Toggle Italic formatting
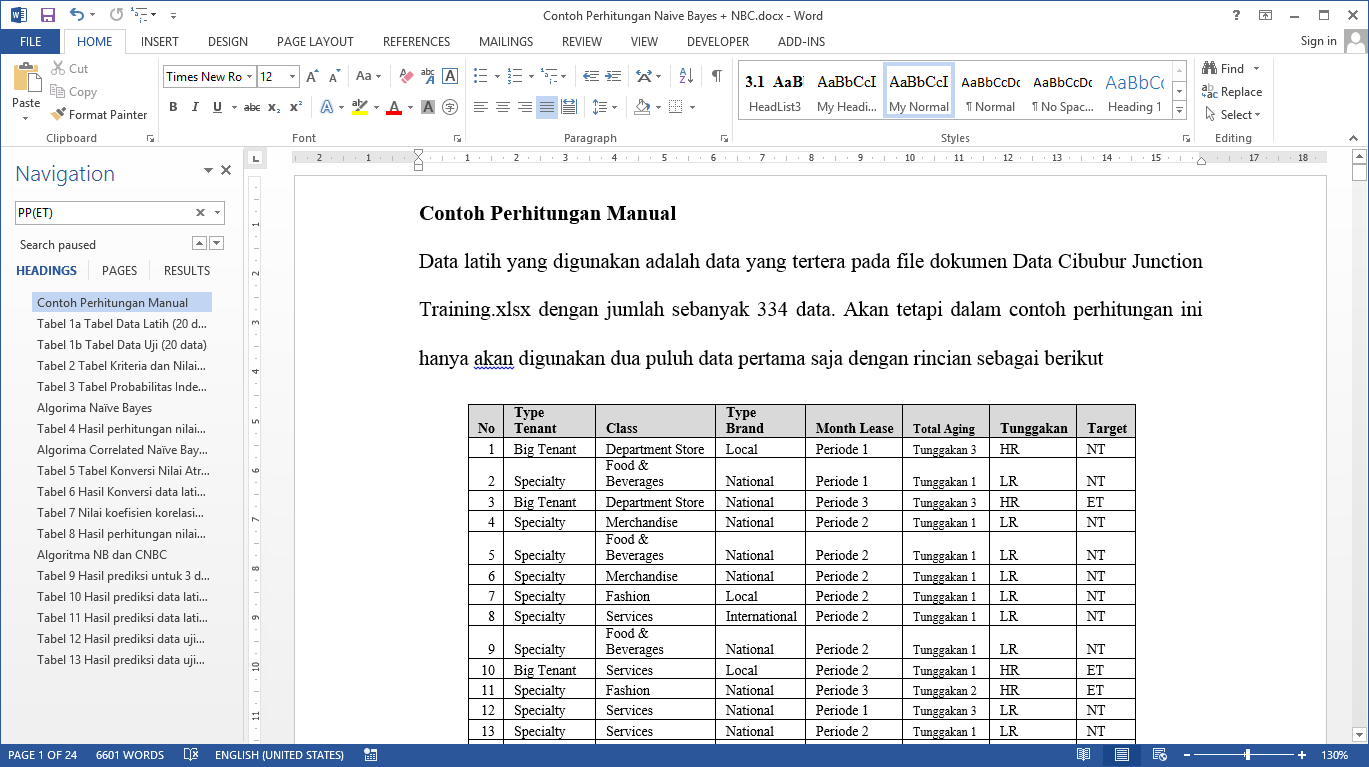1369x767 pixels. click(x=195, y=107)
